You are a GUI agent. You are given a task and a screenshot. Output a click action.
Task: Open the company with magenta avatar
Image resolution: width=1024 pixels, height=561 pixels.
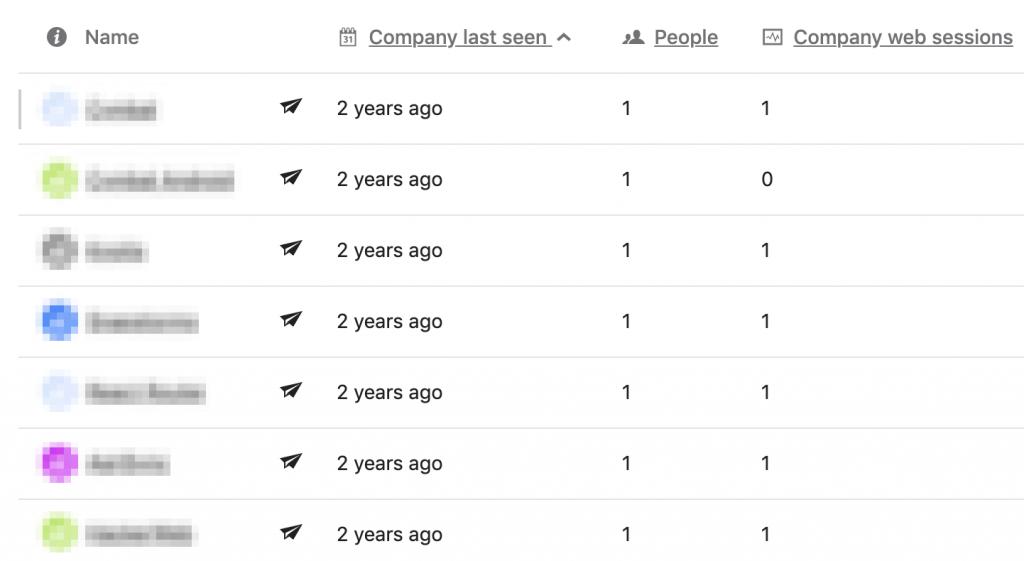[127, 464]
